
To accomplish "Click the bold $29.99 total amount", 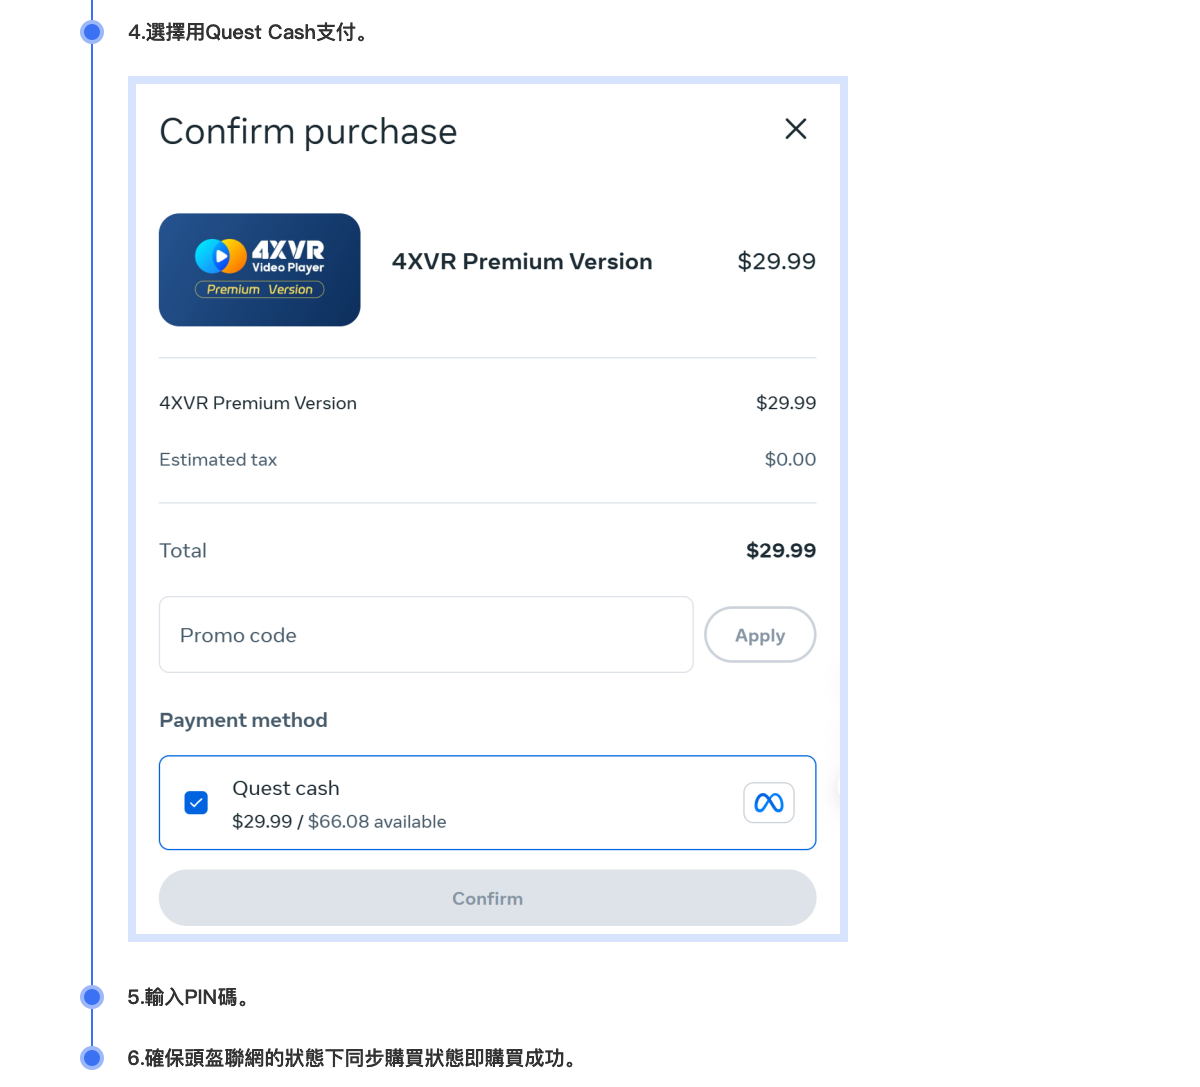I will [x=781, y=551].
